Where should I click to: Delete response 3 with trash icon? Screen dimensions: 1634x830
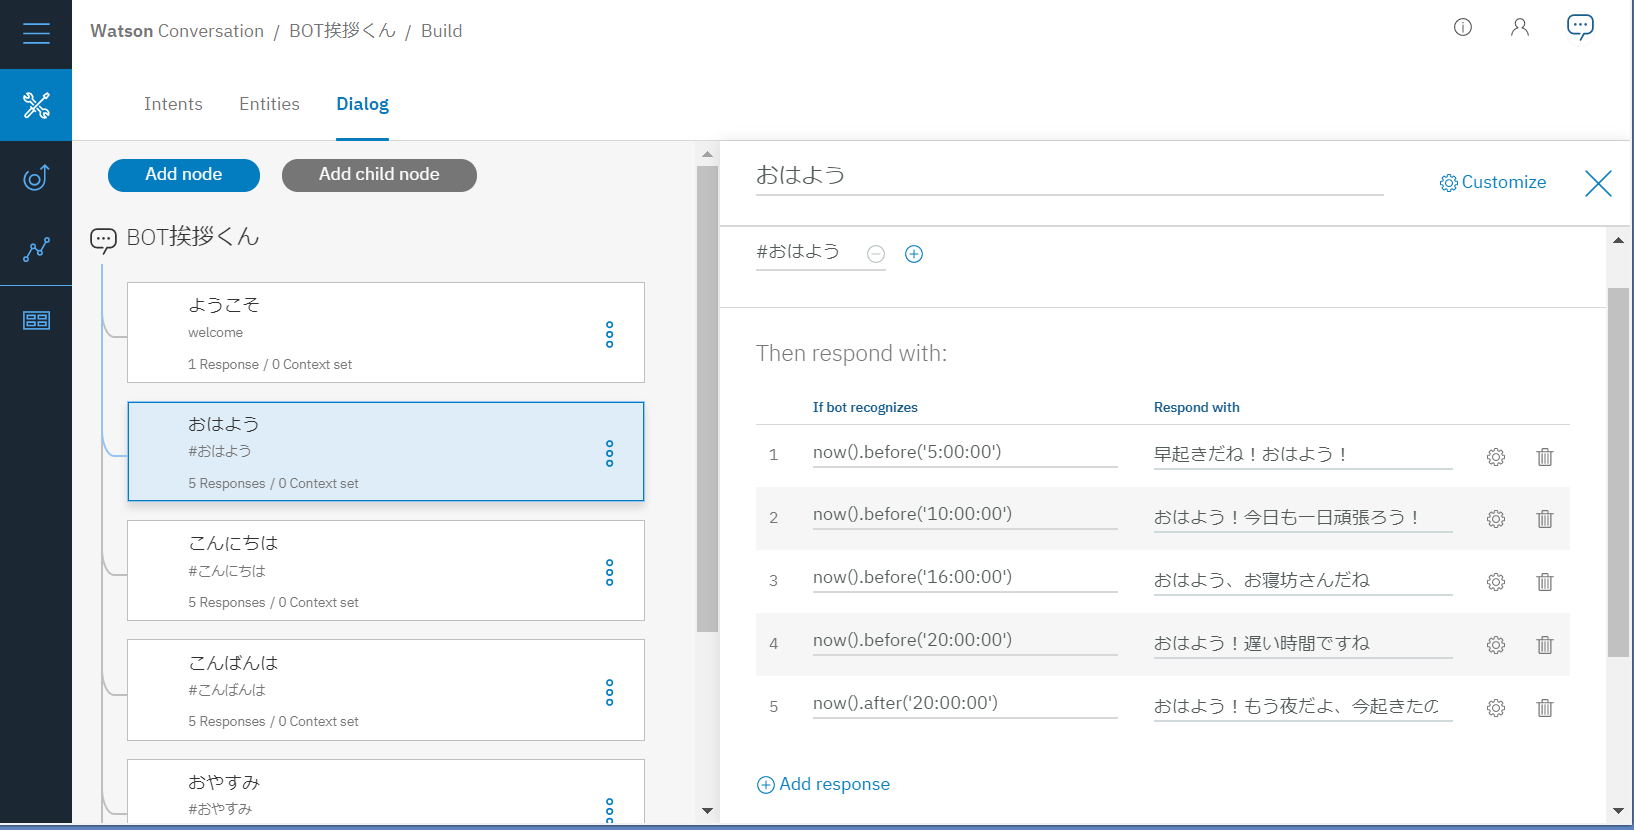(1545, 582)
